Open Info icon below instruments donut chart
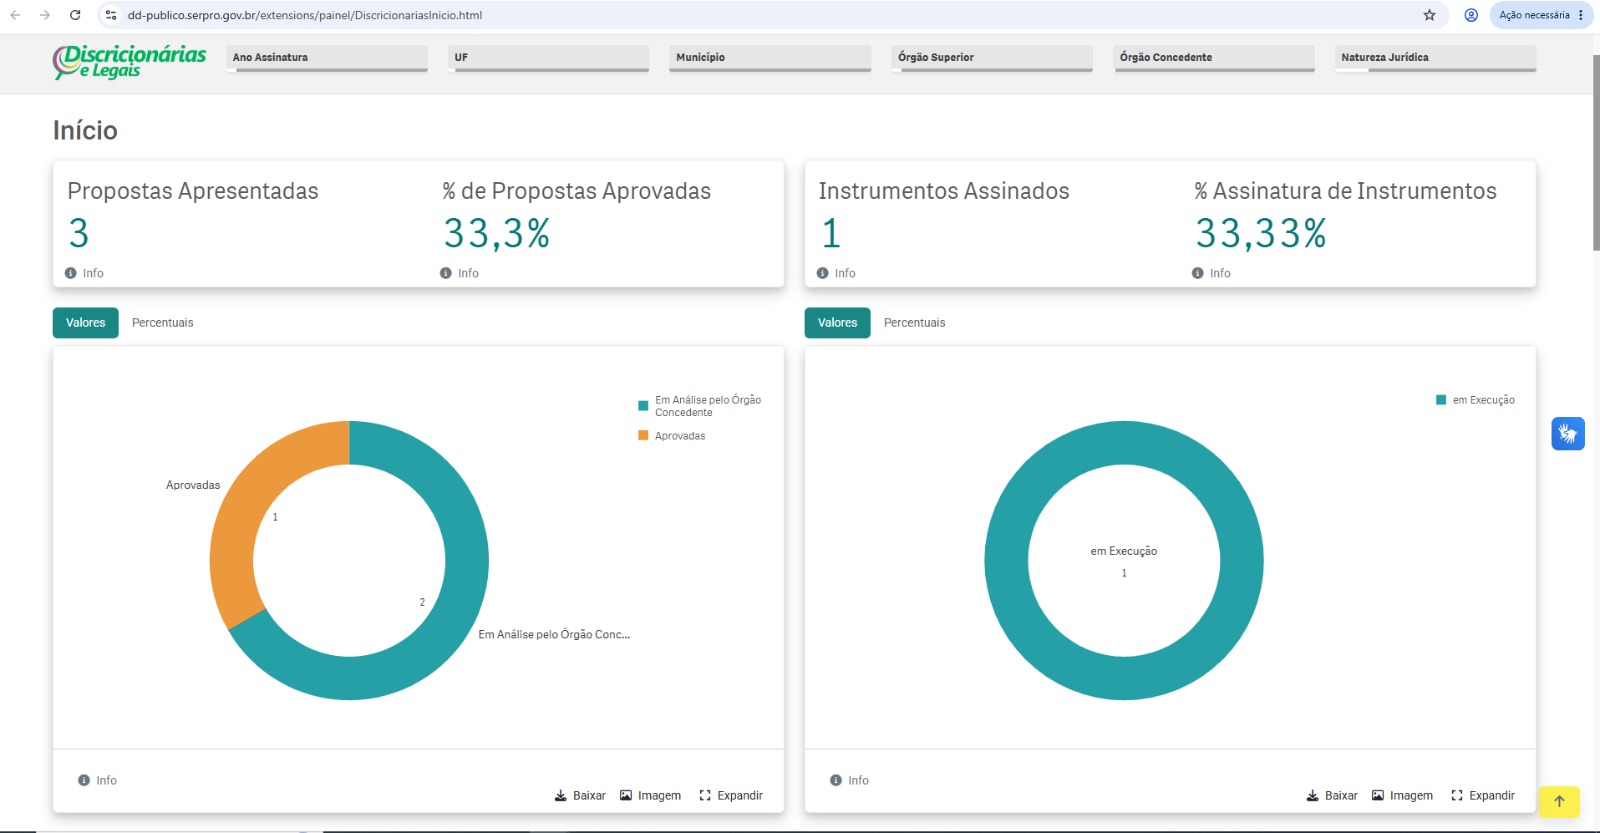1600x833 pixels. point(836,780)
